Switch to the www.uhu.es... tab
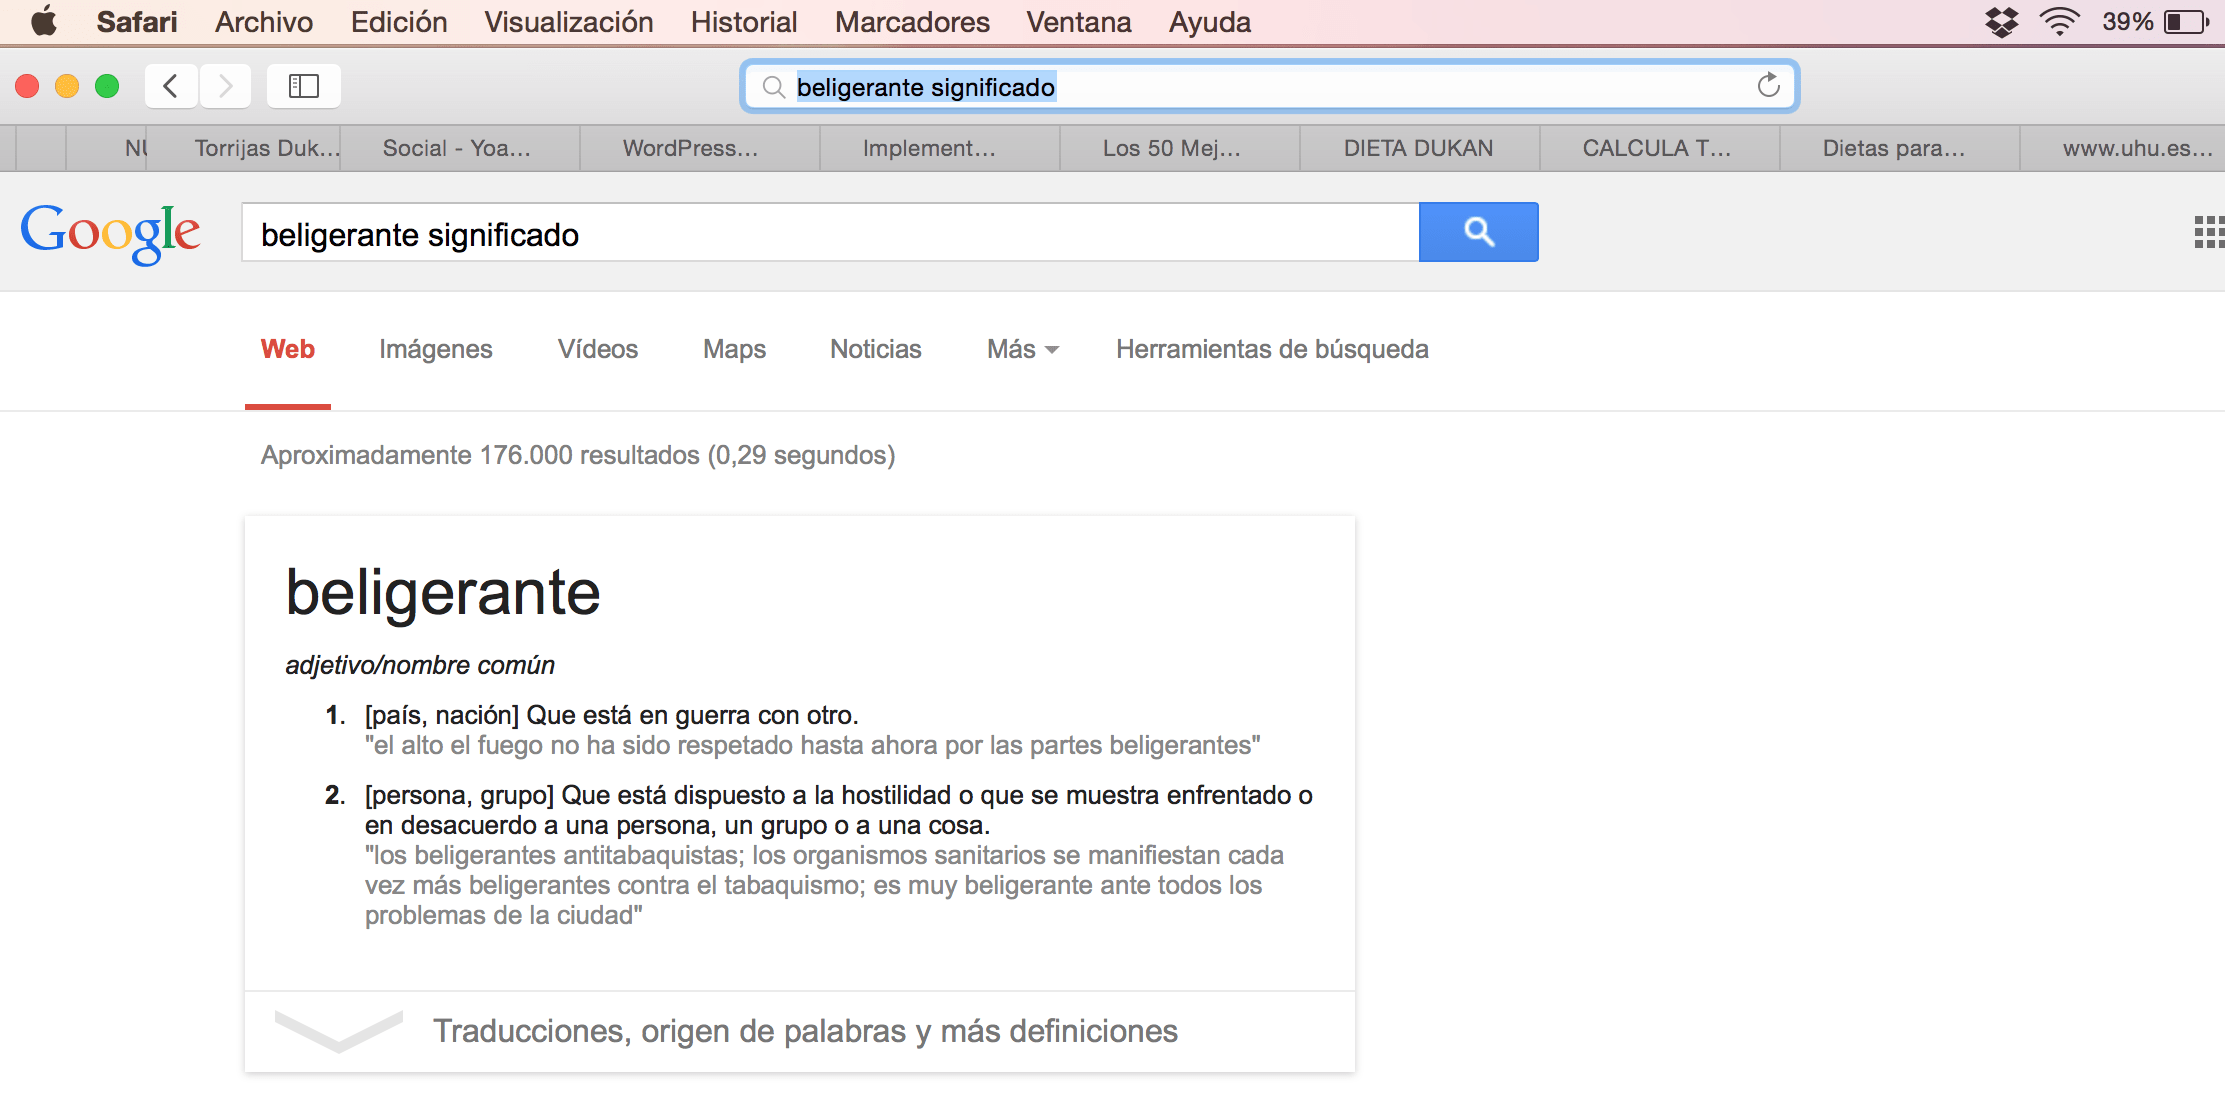The image size is (2225, 1096). pos(2123,148)
